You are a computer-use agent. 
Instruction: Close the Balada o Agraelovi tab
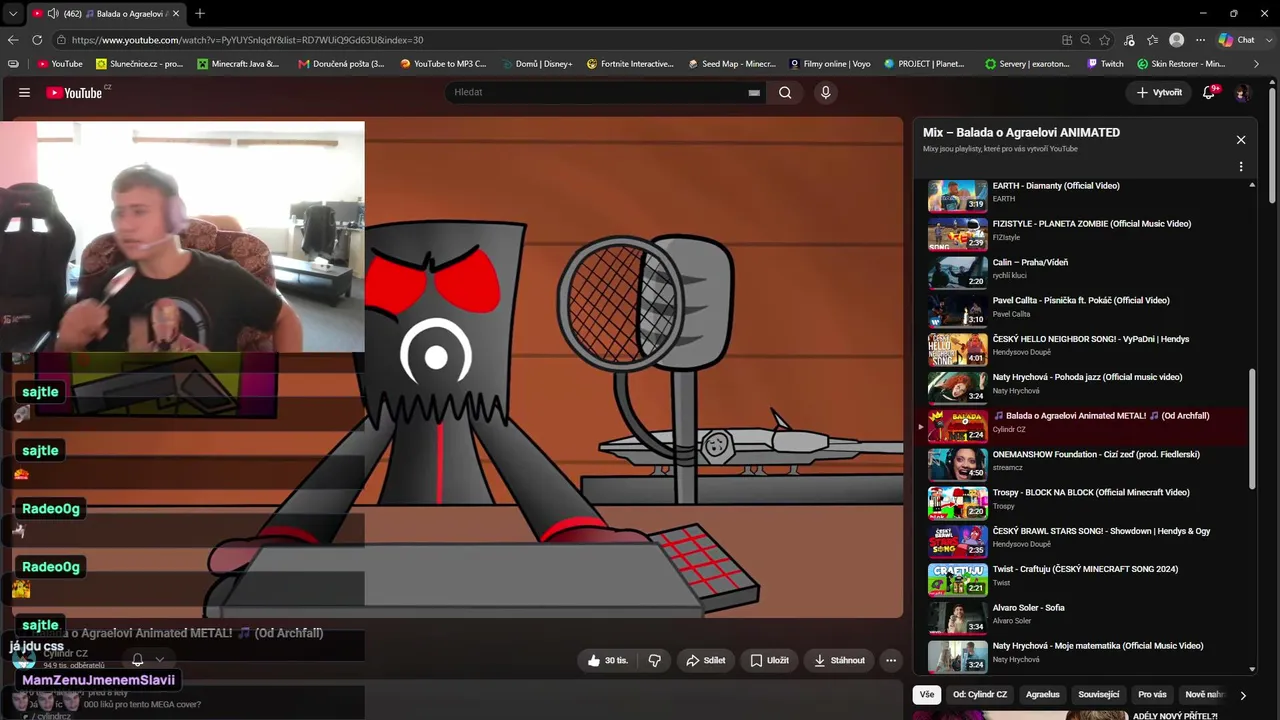pos(176,14)
